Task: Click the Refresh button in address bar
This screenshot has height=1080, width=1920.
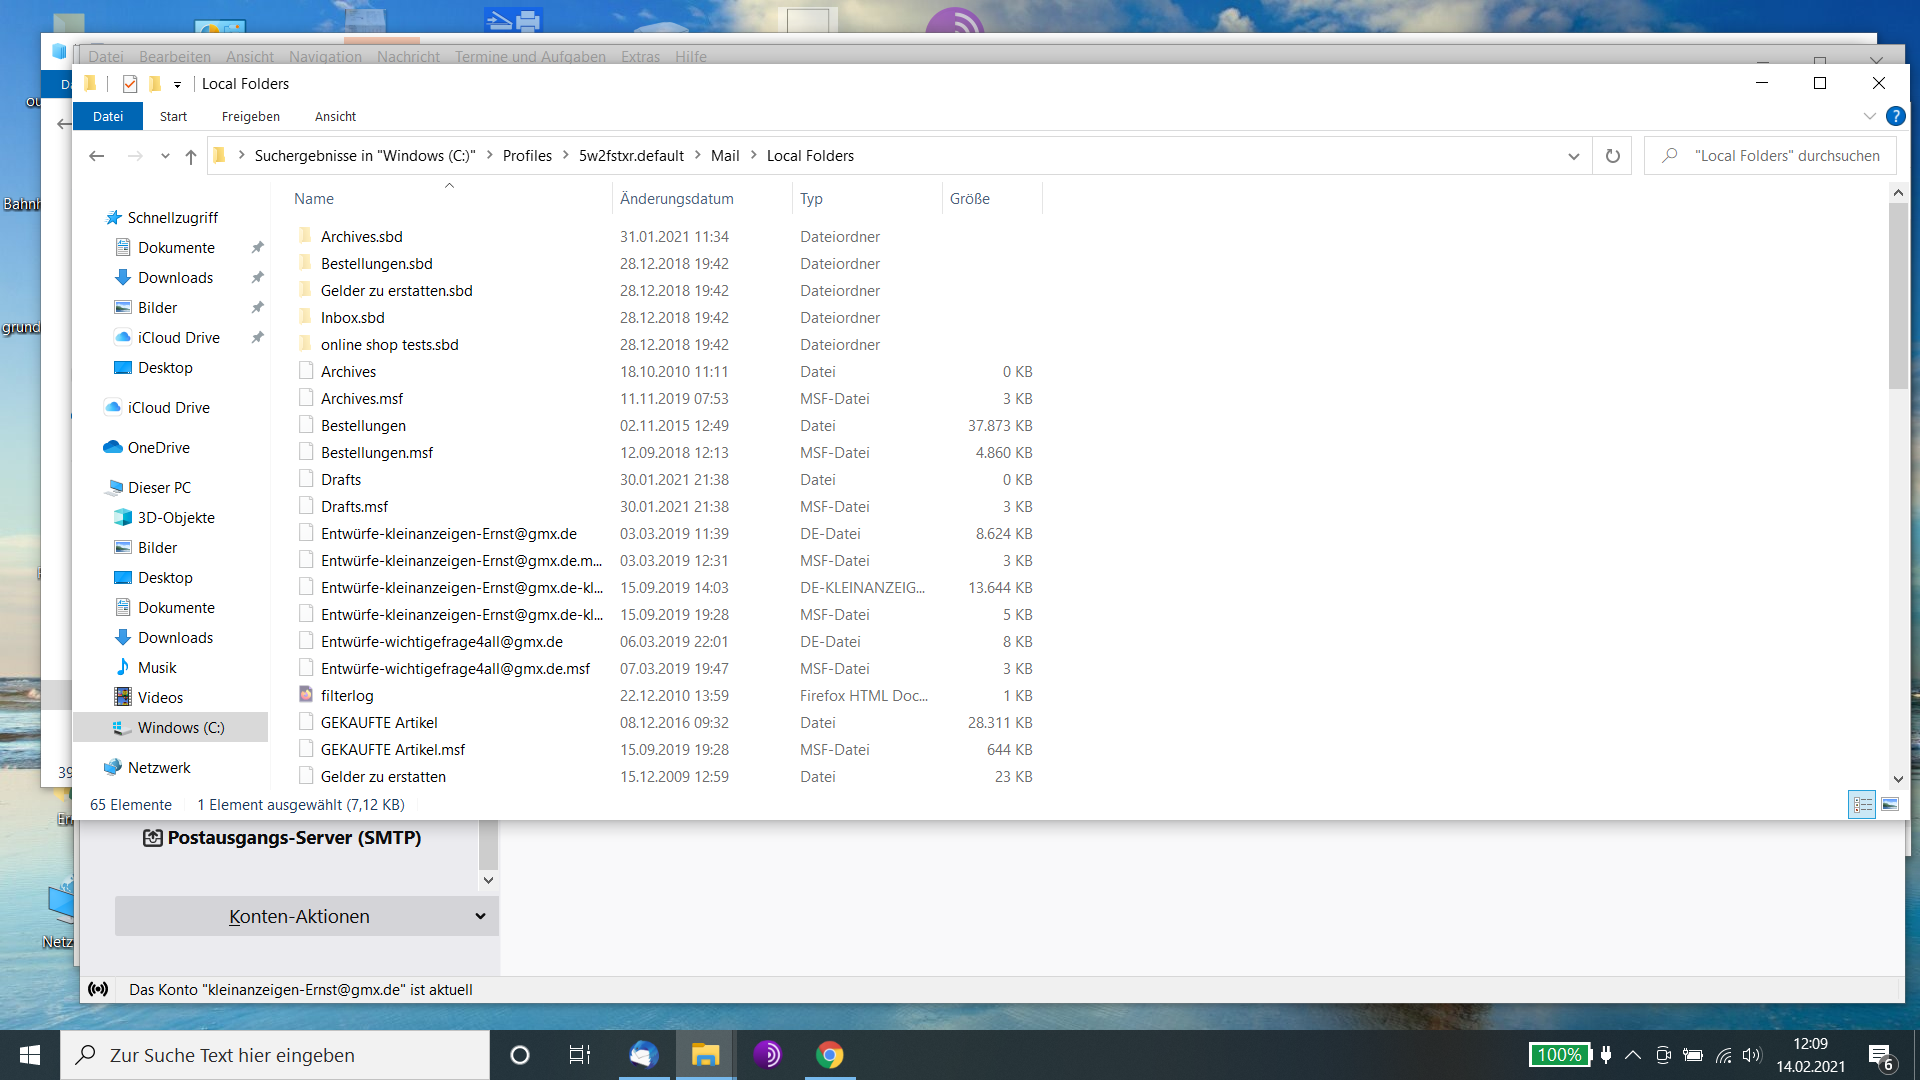Action: 1612,156
